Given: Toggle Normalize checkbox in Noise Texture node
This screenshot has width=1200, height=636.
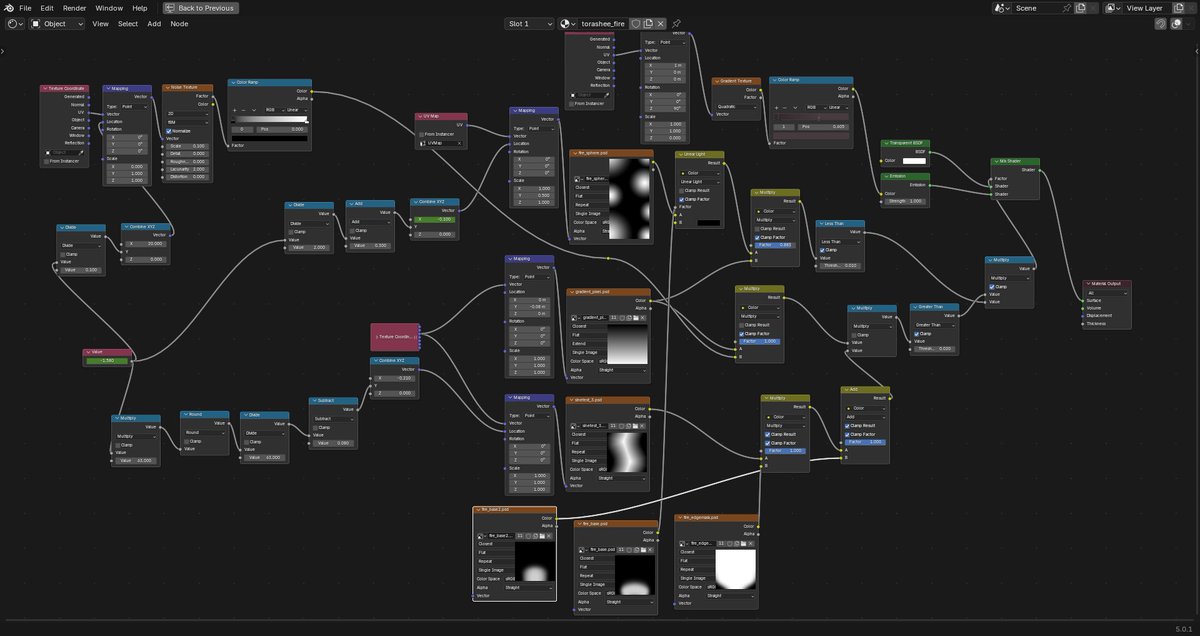Looking at the screenshot, I should tap(168, 131).
